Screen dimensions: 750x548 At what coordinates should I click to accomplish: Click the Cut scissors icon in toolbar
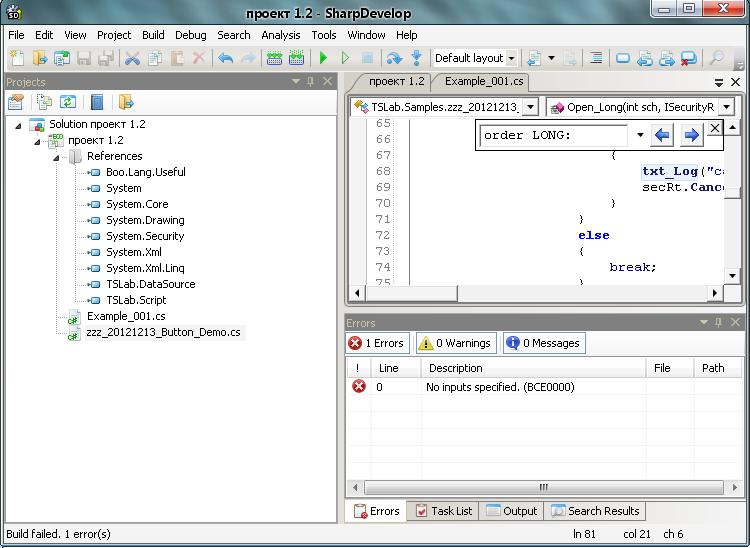click(132, 59)
